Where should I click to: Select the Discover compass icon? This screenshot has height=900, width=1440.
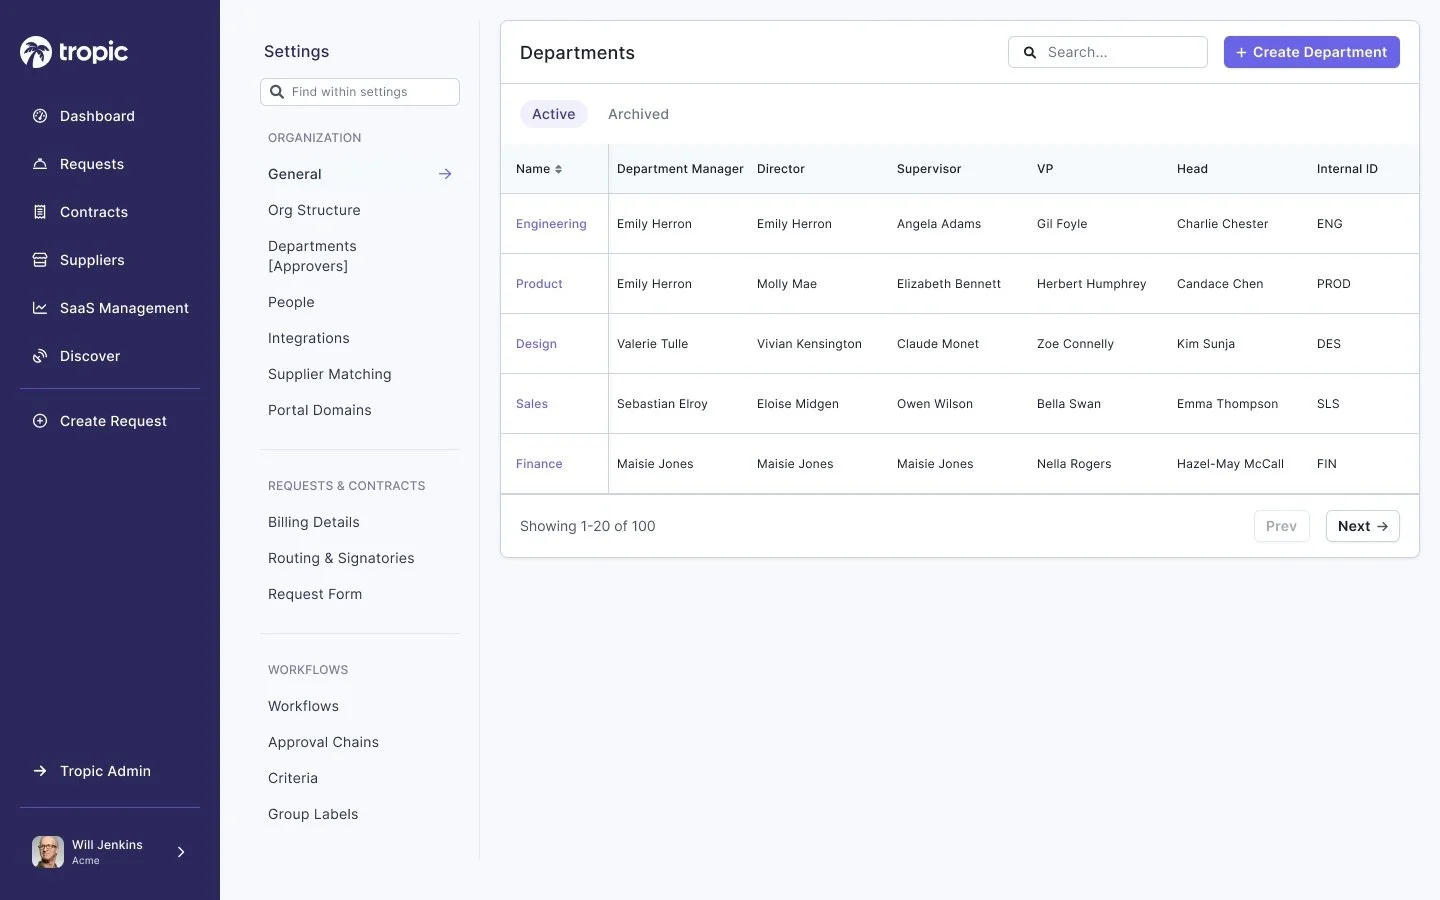(x=40, y=356)
